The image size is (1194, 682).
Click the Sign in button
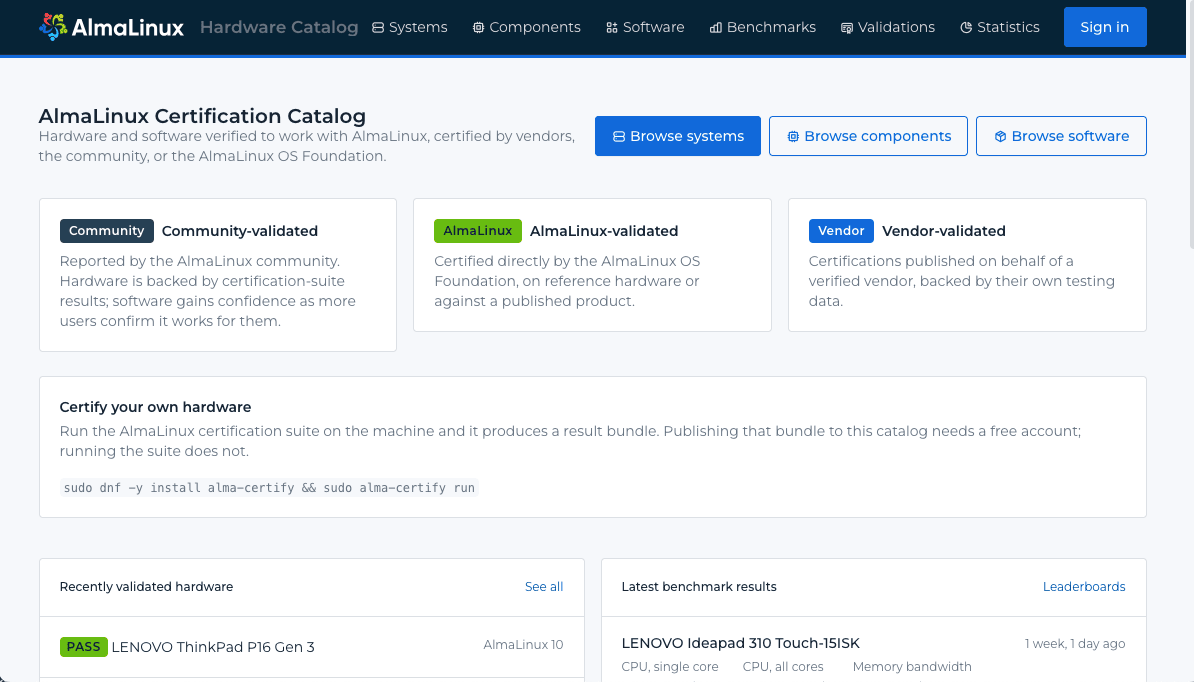[x=1105, y=27]
